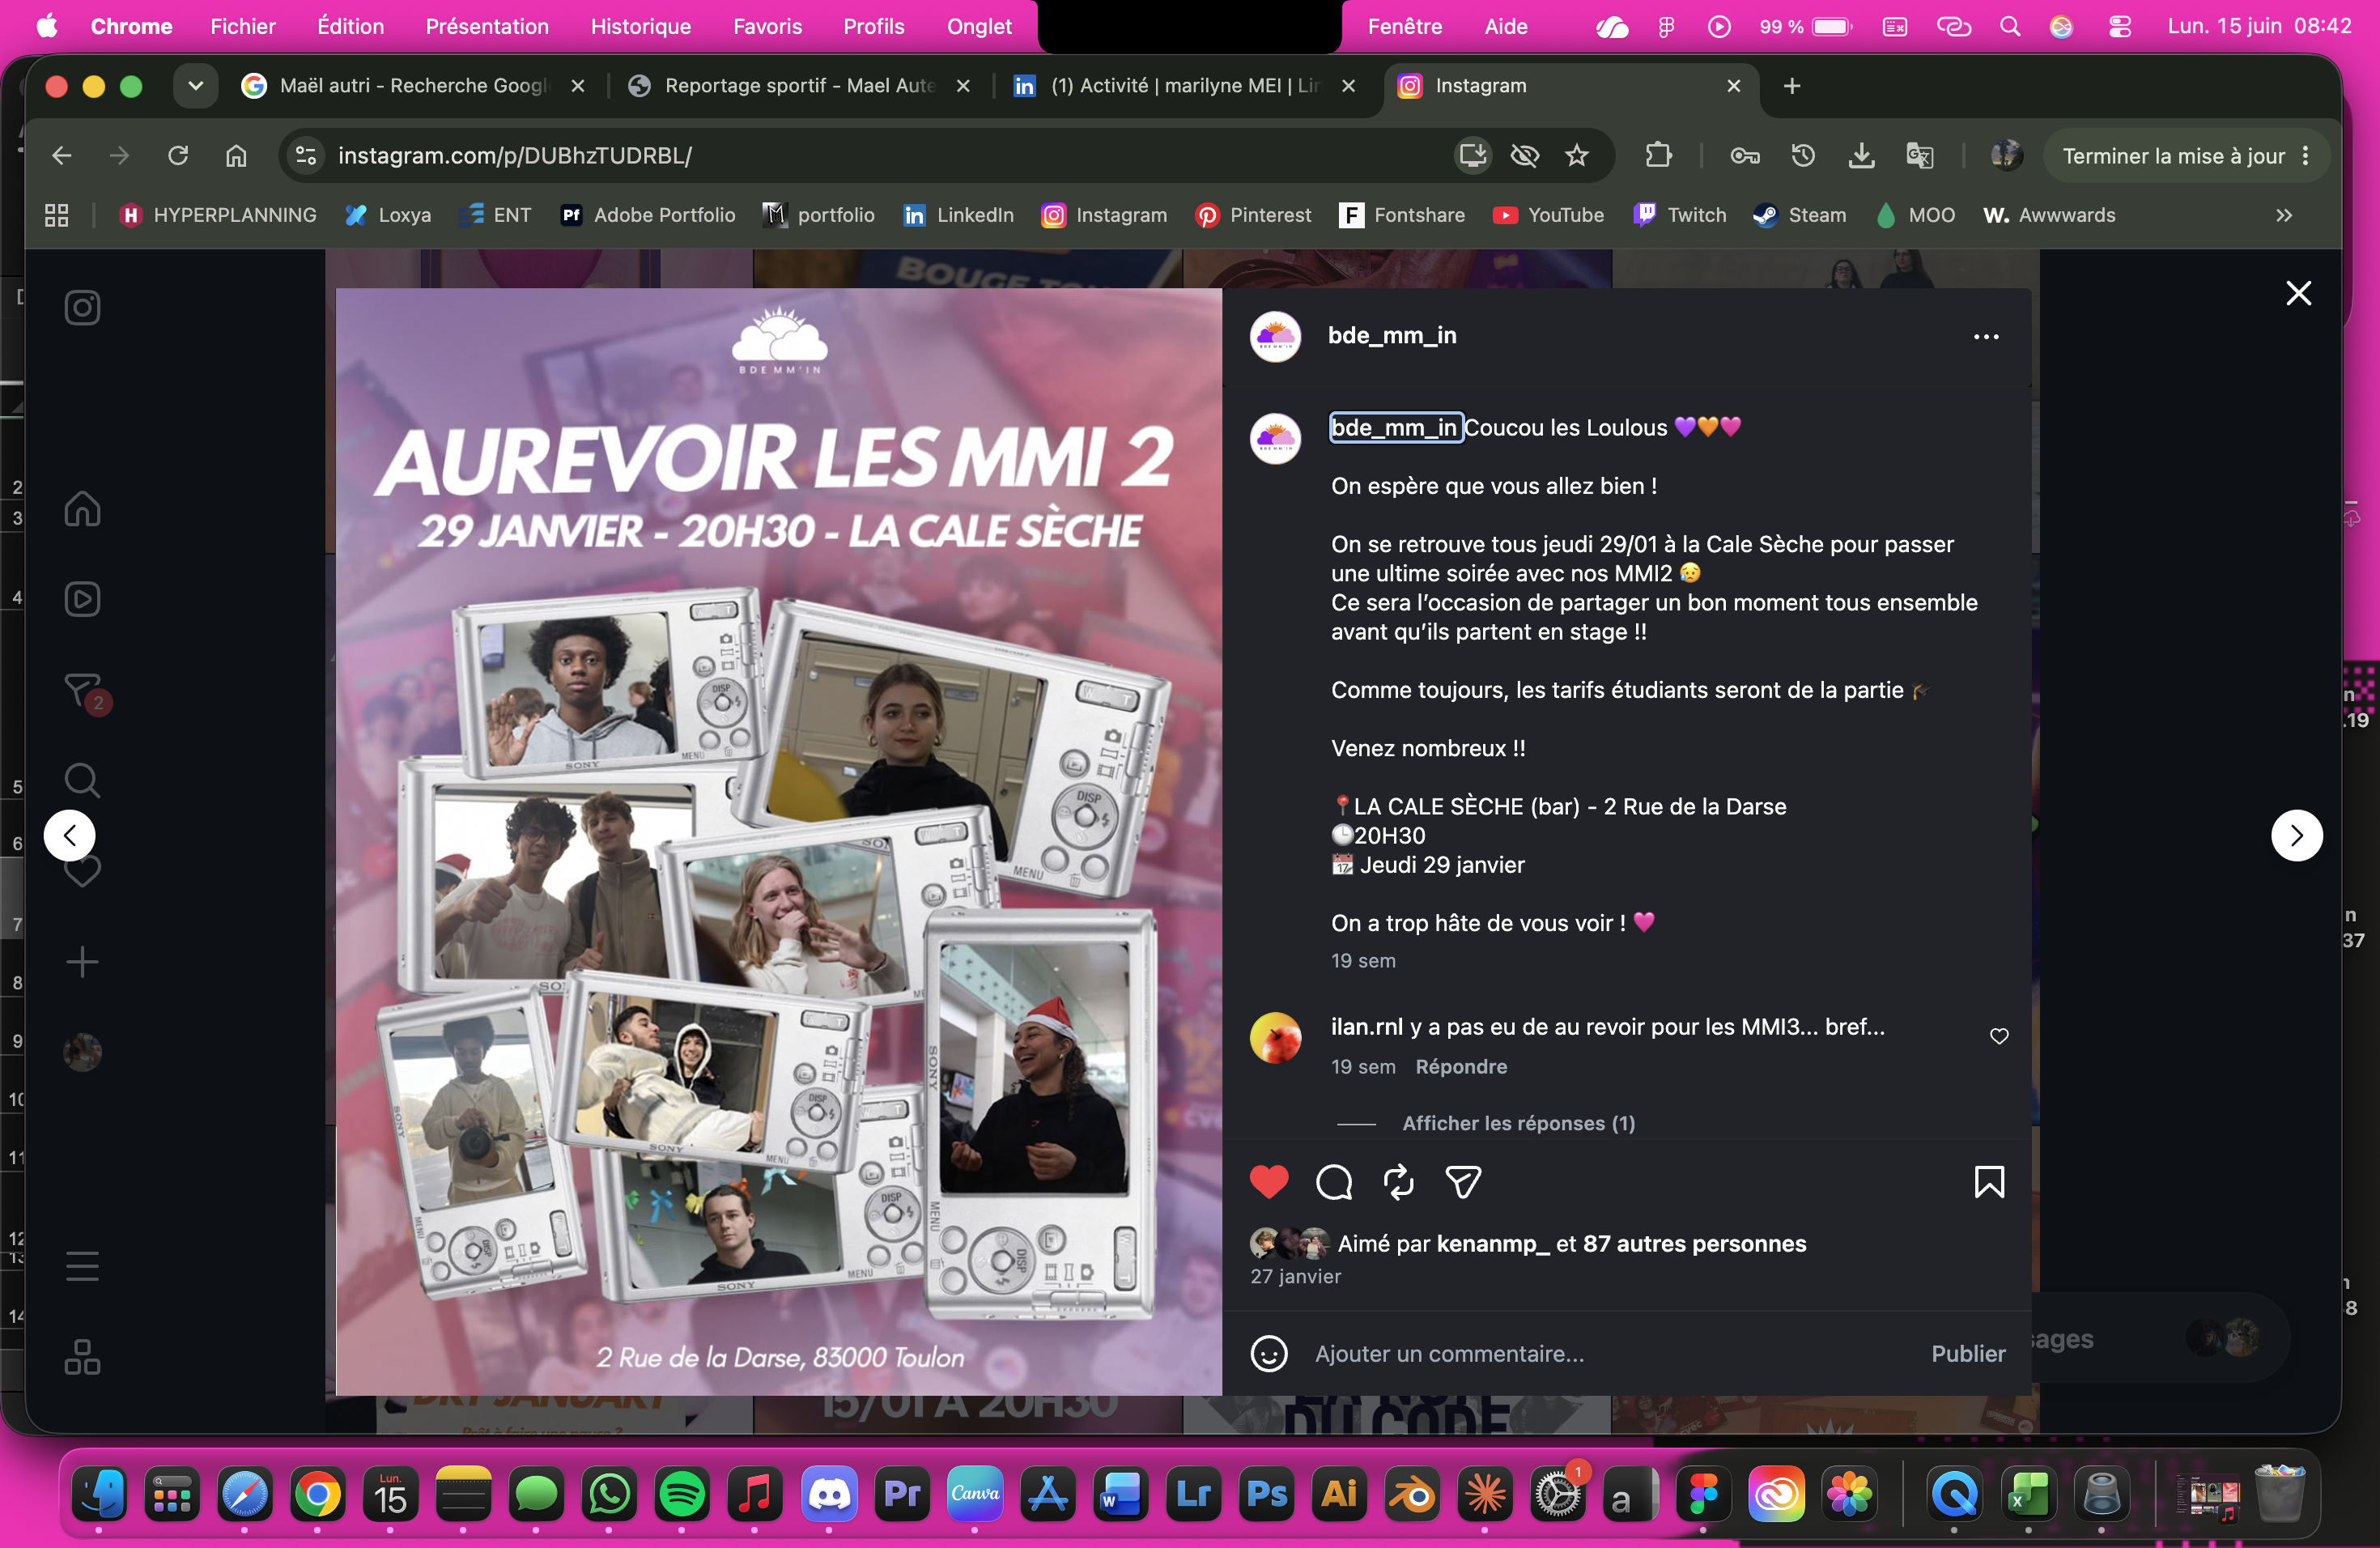
Task: Show hidden bookmarks with double chevron
Action: (2284, 215)
